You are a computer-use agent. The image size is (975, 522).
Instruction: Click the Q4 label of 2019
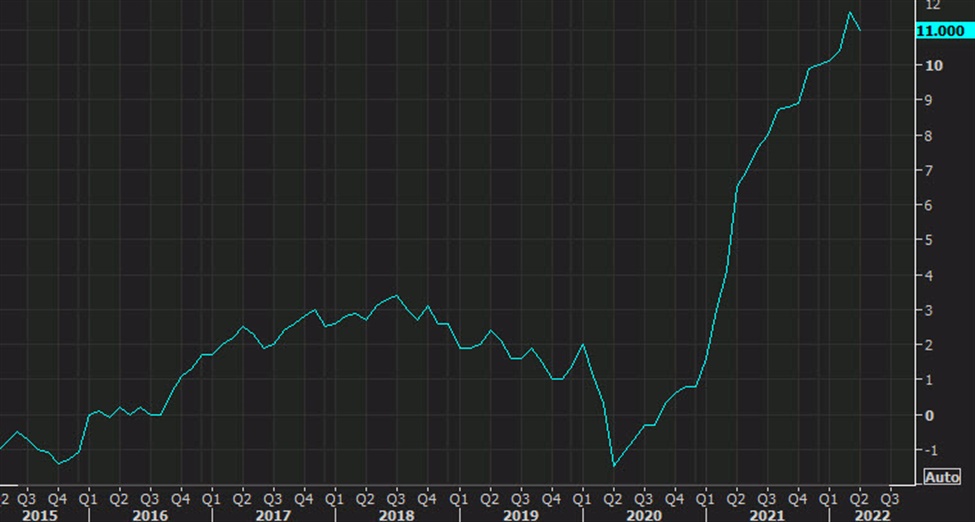coord(551,499)
